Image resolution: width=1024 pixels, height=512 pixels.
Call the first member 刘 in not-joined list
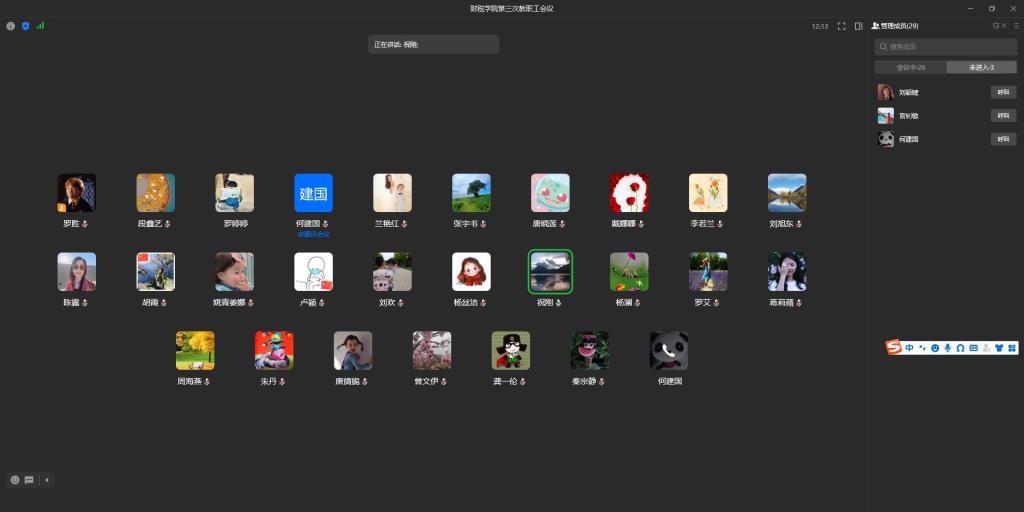pos(1003,92)
